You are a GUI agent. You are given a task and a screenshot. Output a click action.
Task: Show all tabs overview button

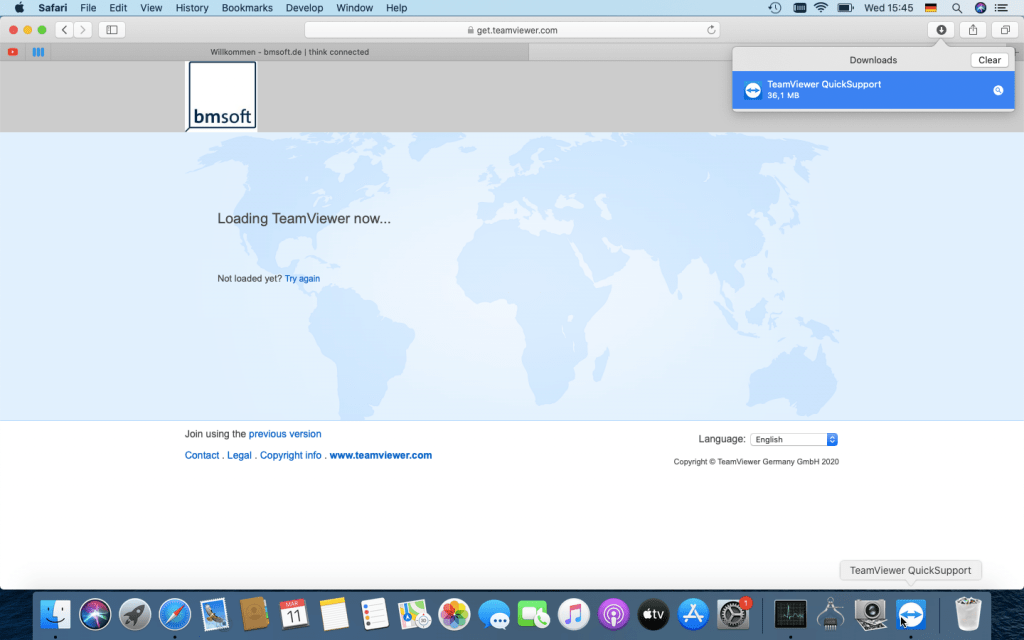tap(1005, 29)
